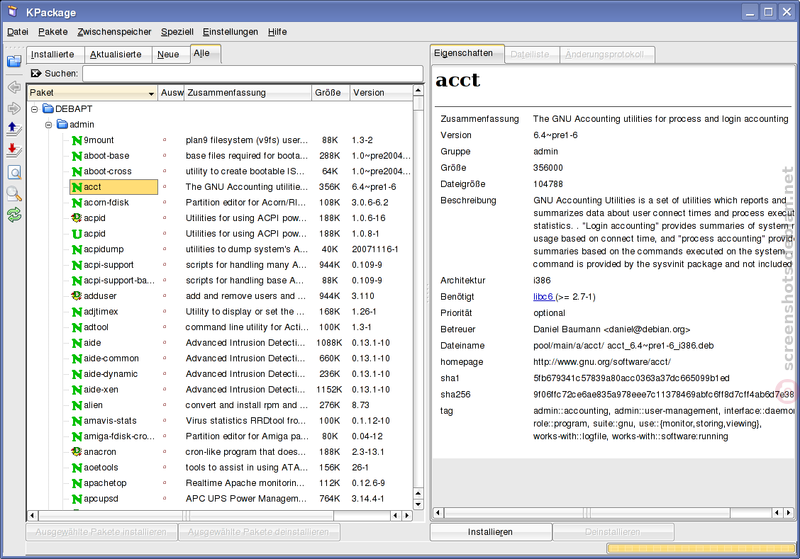
Task: Click the back arrow toolbar icon
Action: click(14, 87)
